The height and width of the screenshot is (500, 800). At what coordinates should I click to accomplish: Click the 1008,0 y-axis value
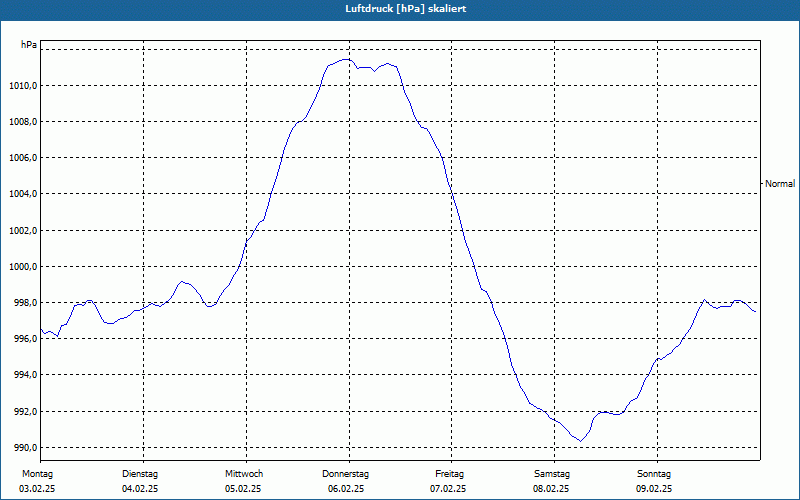pyautogui.click(x=23, y=122)
